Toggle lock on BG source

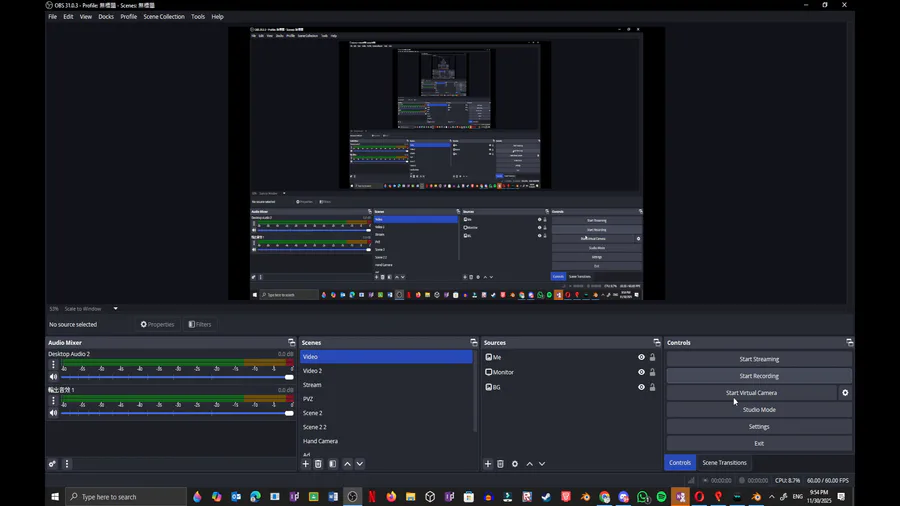pos(652,387)
